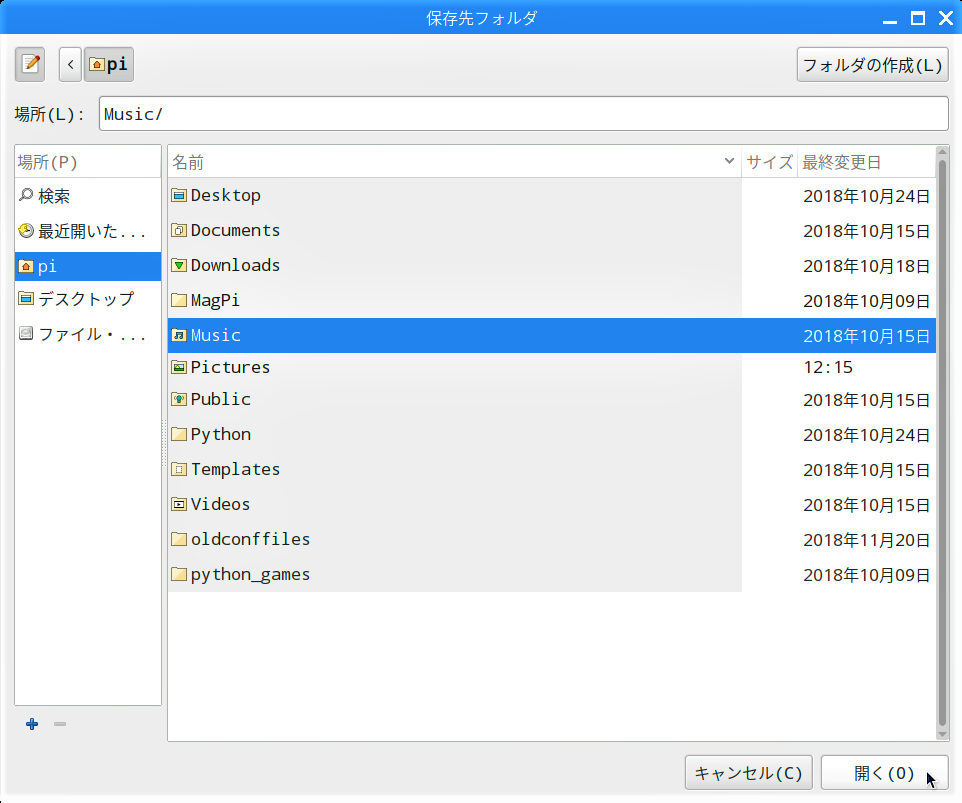Select the pi home path button
Image resolution: width=962 pixels, height=803 pixels.
(109, 65)
